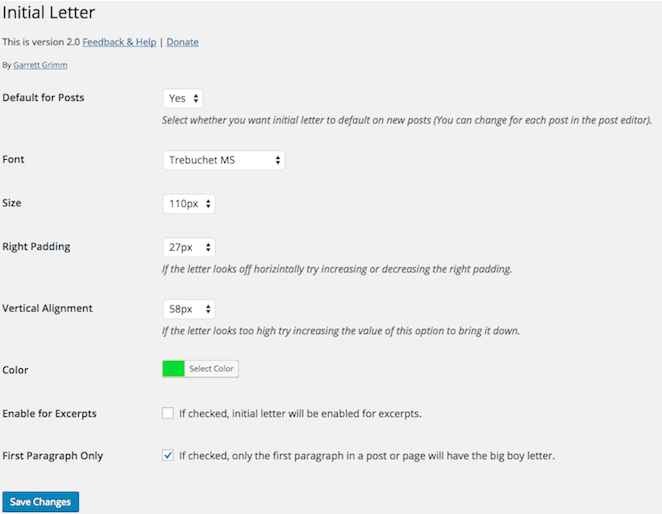Click the excerpts checkbox description text

click(300, 413)
